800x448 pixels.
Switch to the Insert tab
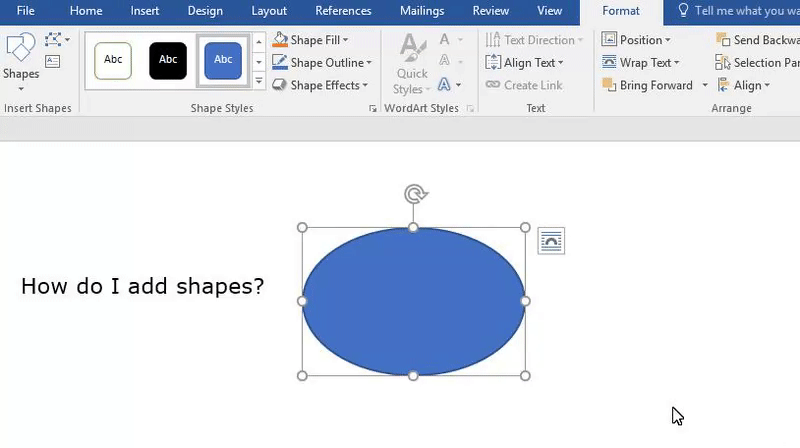[145, 11]
